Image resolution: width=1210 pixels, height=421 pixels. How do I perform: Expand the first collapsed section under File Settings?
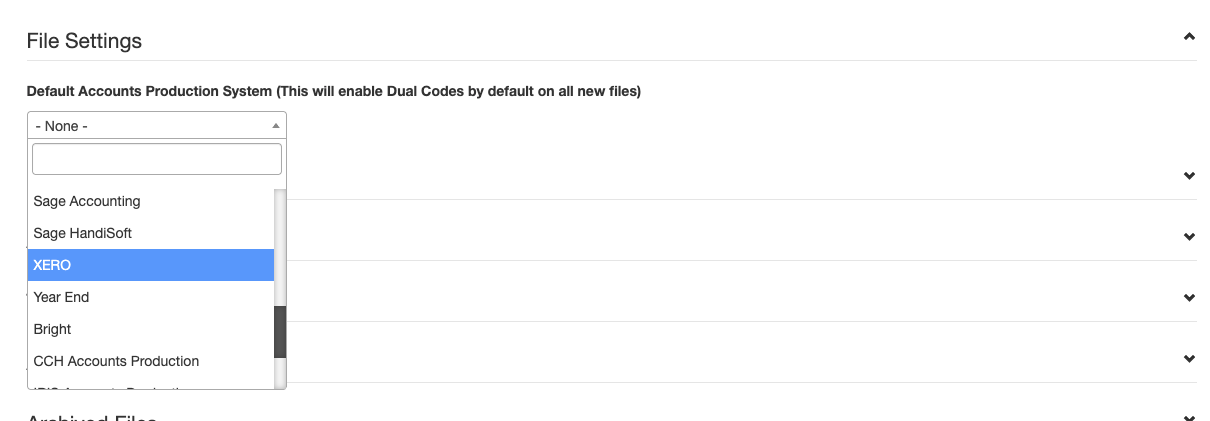(1189, 176)
